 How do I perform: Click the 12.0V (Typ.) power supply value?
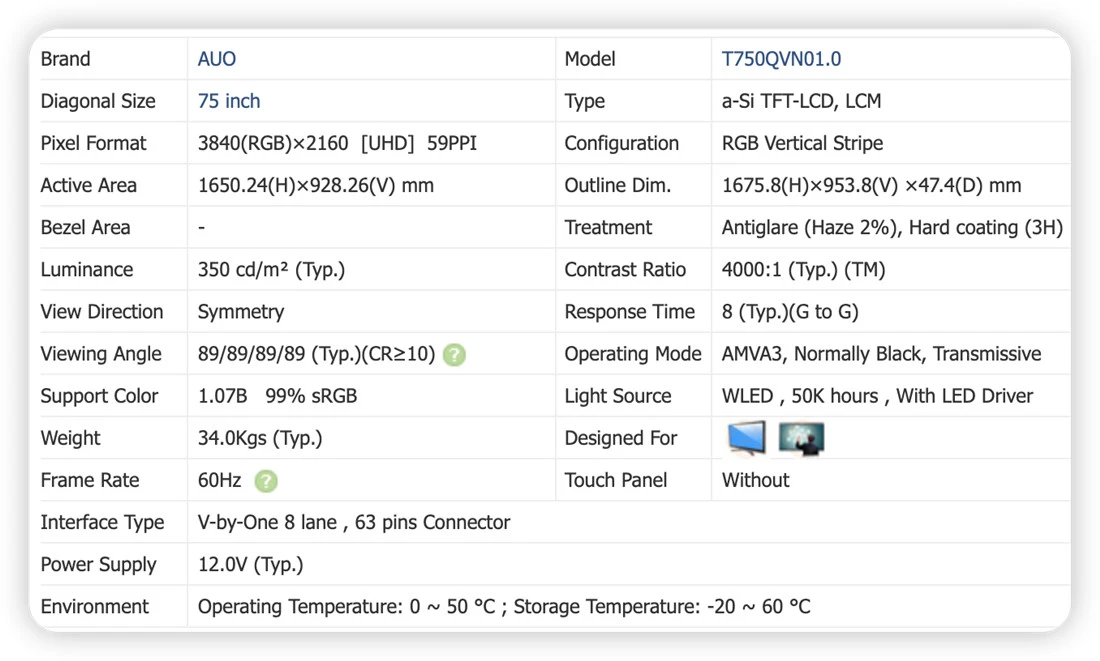pos(250,564)
